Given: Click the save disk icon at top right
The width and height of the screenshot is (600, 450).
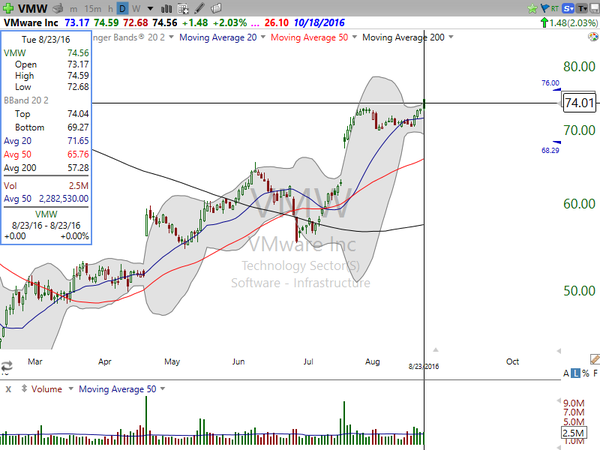Looking at the screenshot, I should 595,8.
